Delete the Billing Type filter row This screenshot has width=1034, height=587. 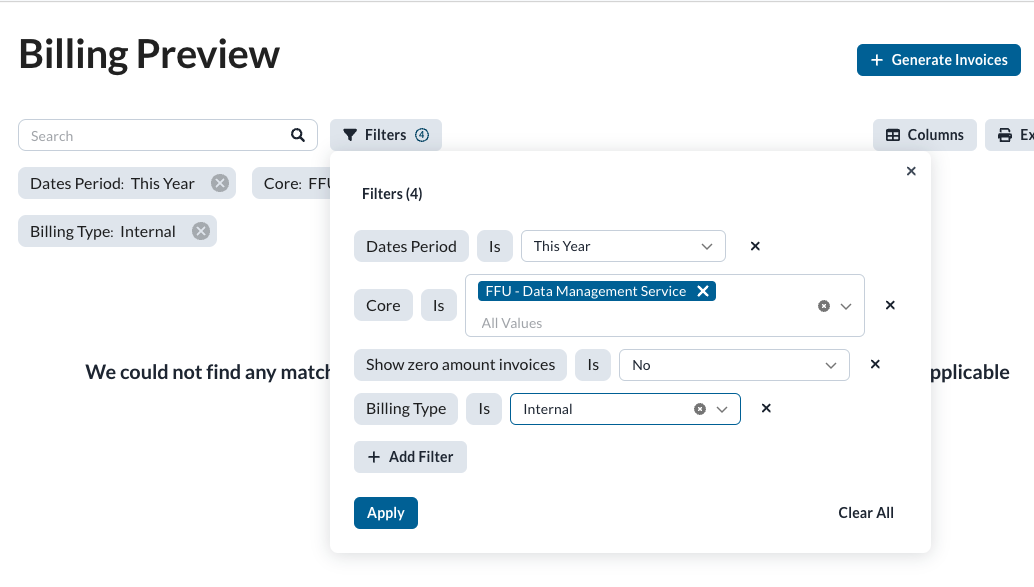pos(766,408)
